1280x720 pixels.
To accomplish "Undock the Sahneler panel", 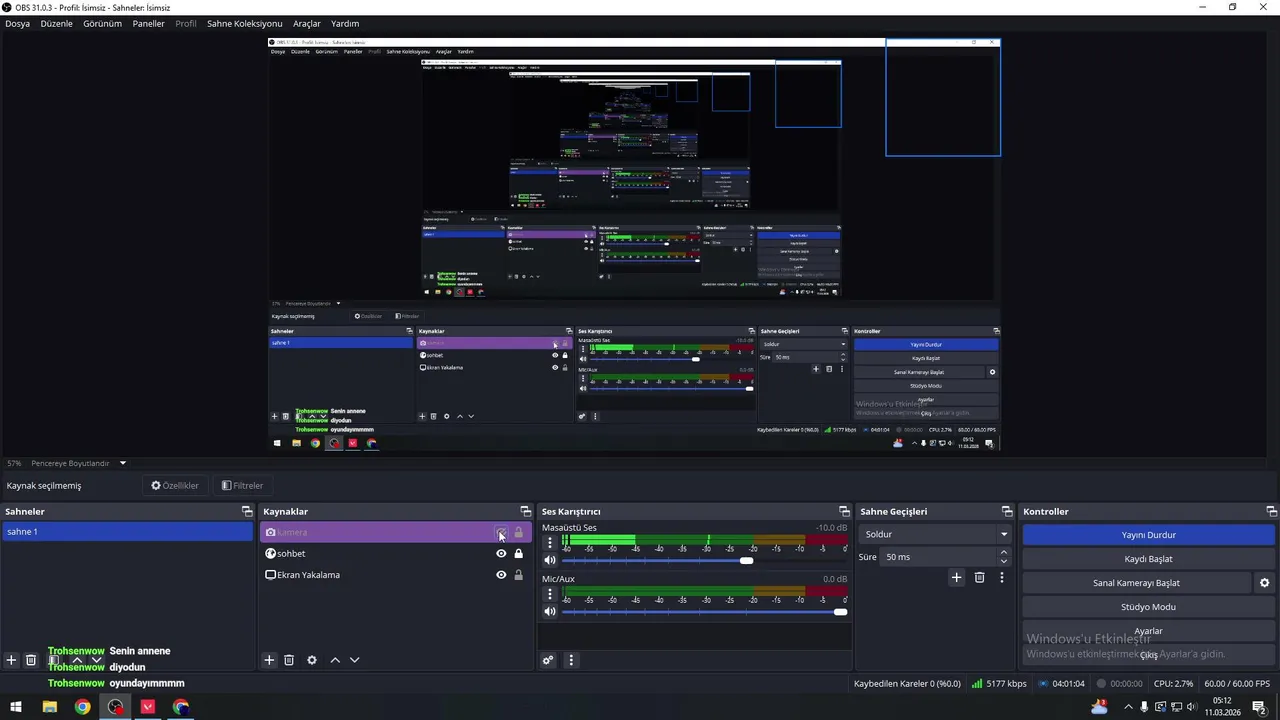I will [247, 511].
